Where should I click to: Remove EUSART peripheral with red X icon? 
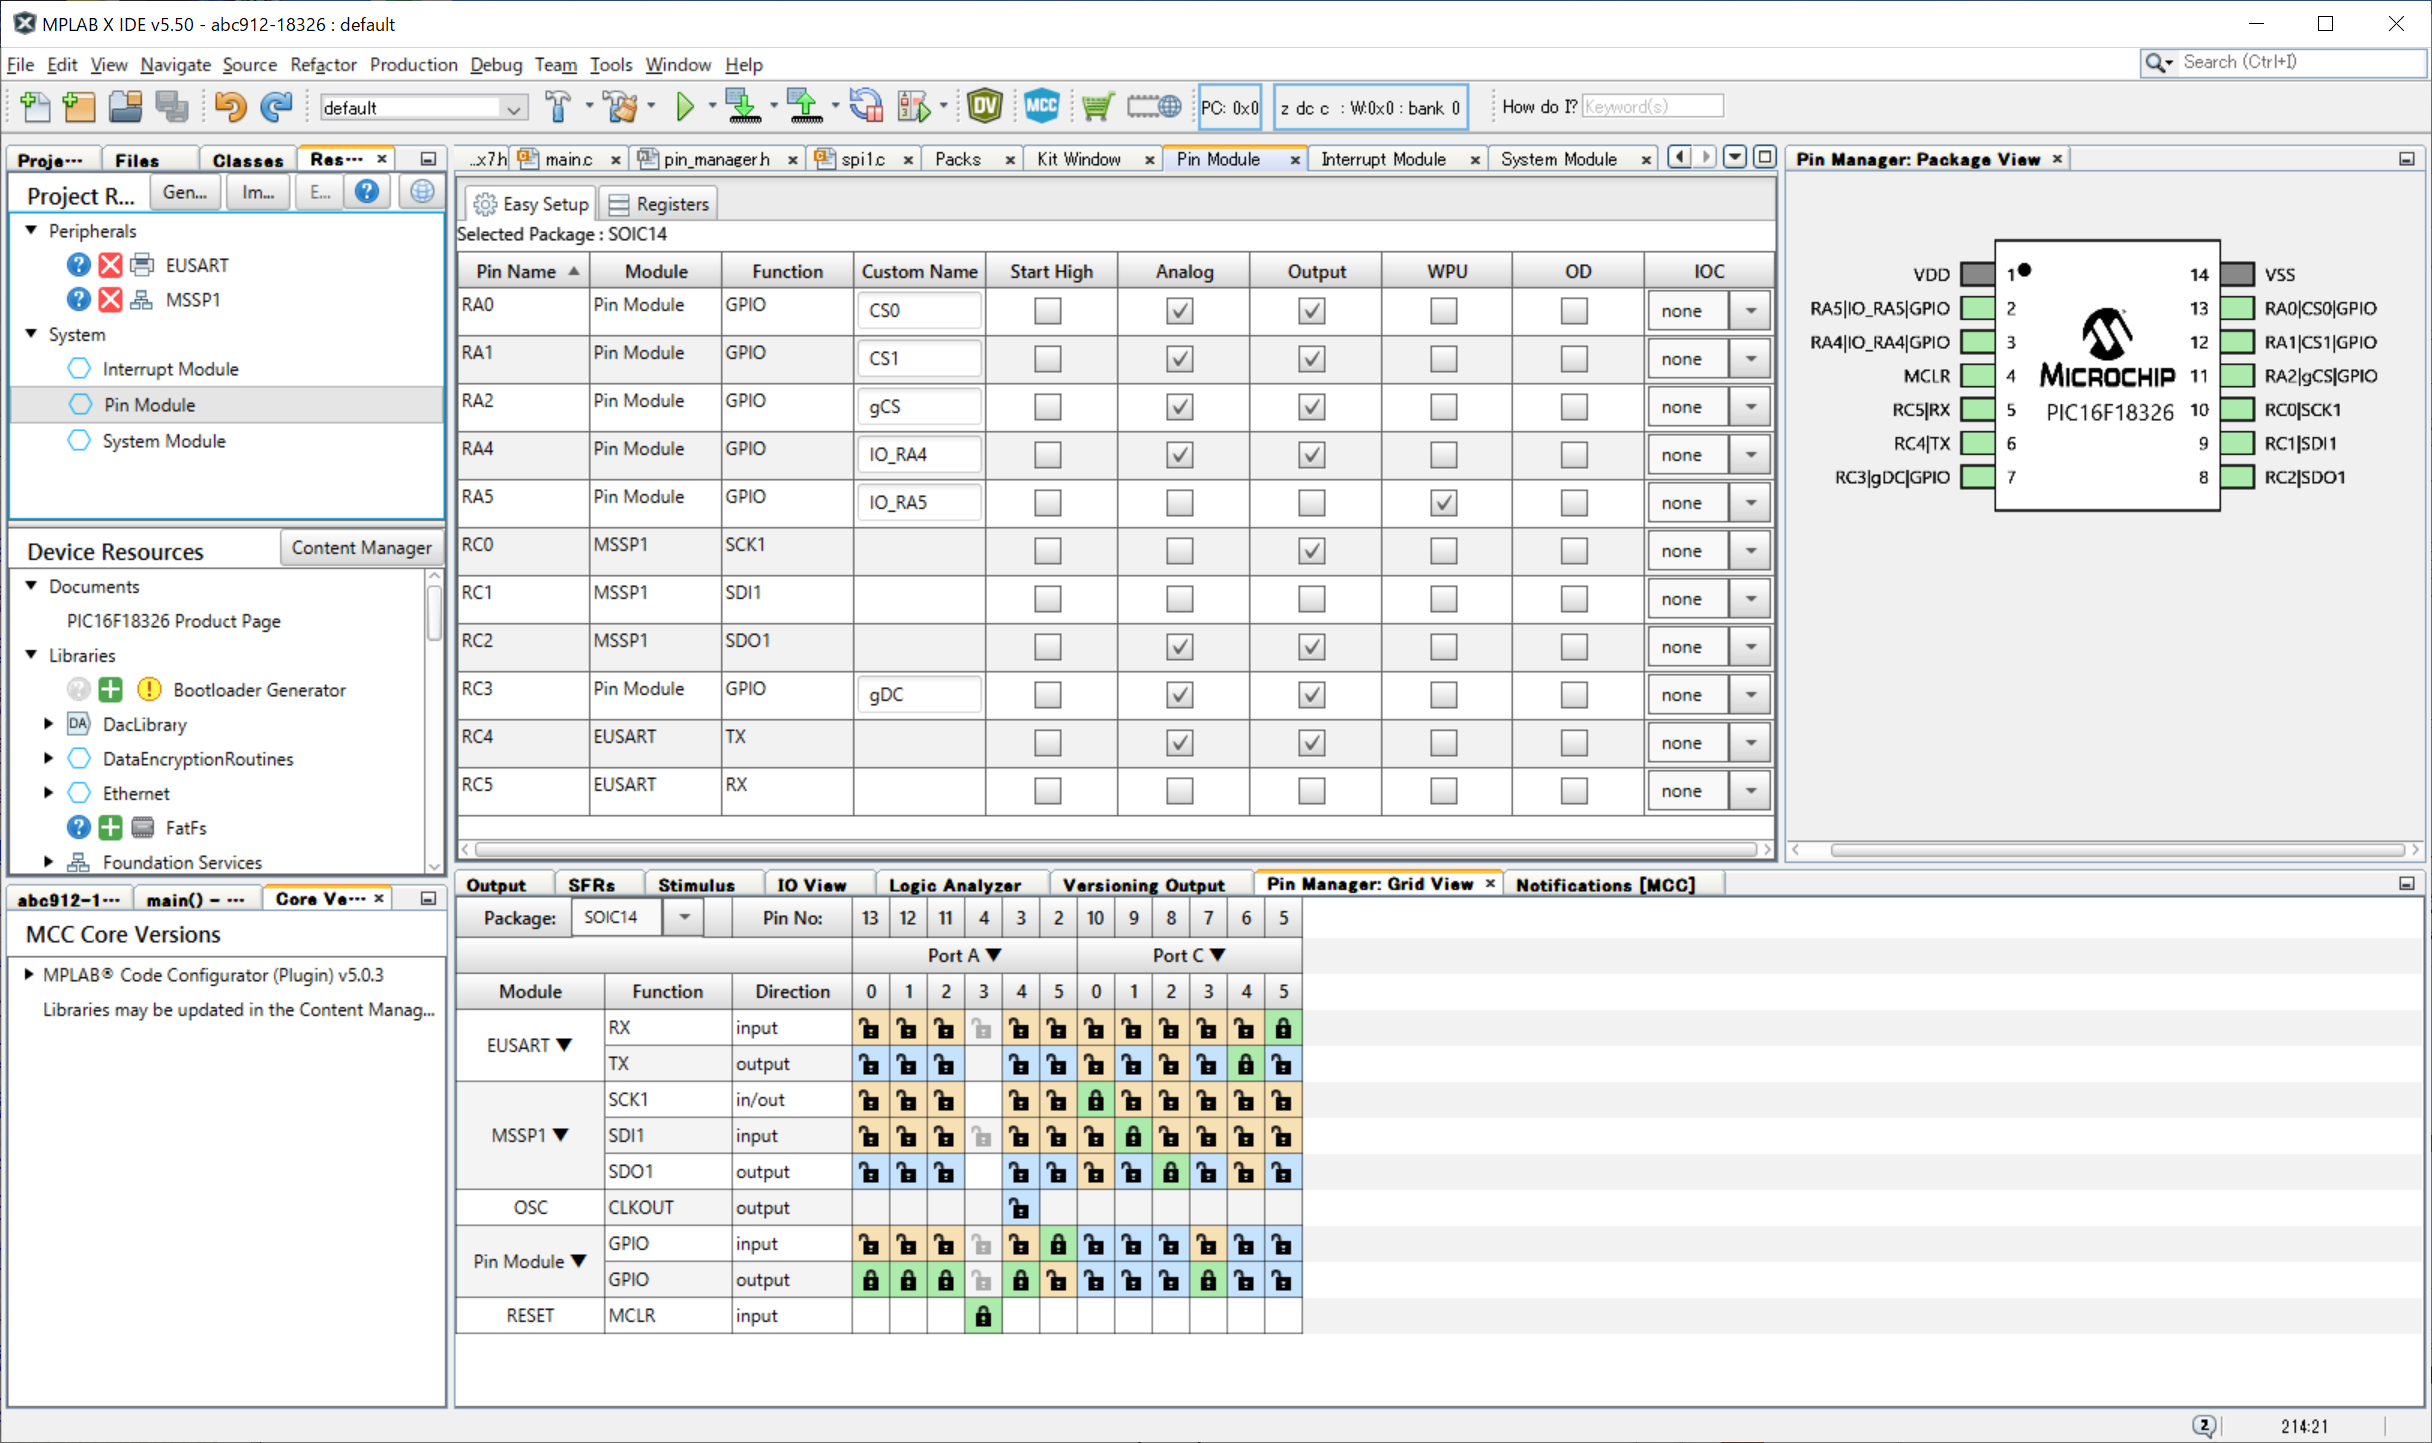coord(110,265)
